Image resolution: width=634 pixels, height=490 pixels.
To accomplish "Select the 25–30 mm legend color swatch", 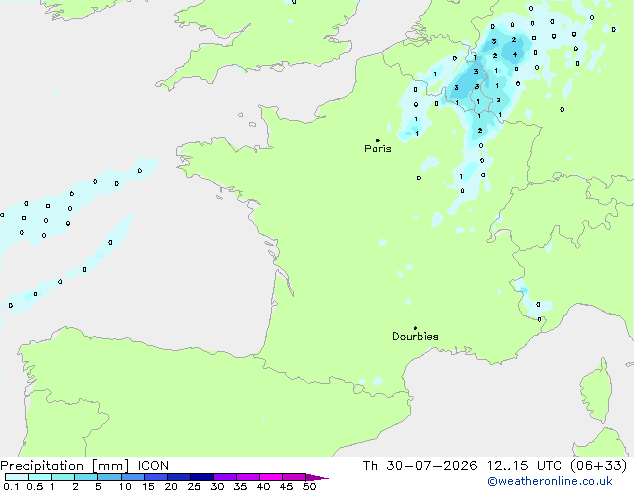I will 201,477.
